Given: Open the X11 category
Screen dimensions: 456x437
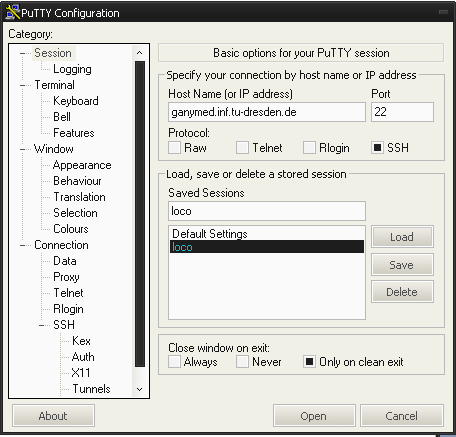Looking at the screenshot, I should [x=81, y=373].
